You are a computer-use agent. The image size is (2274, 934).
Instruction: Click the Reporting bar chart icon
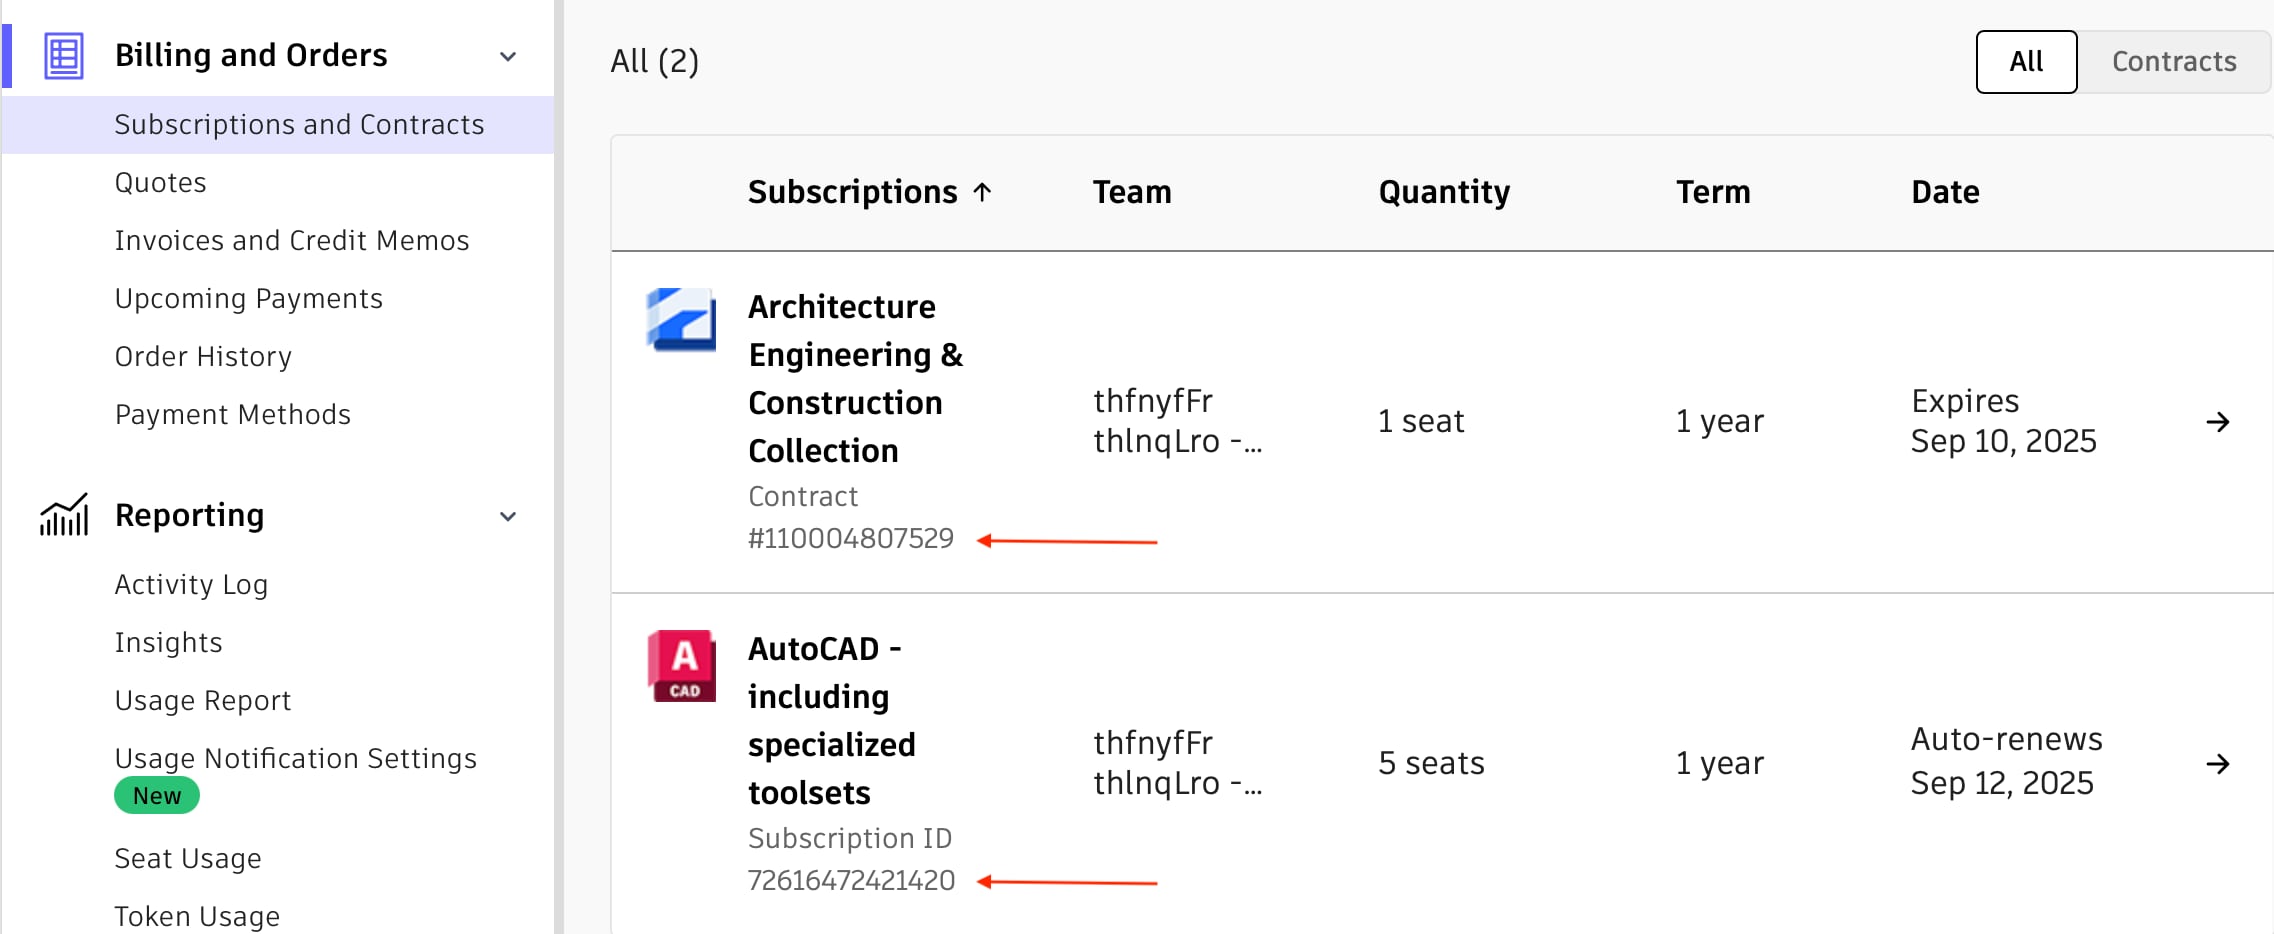(64, 516)
